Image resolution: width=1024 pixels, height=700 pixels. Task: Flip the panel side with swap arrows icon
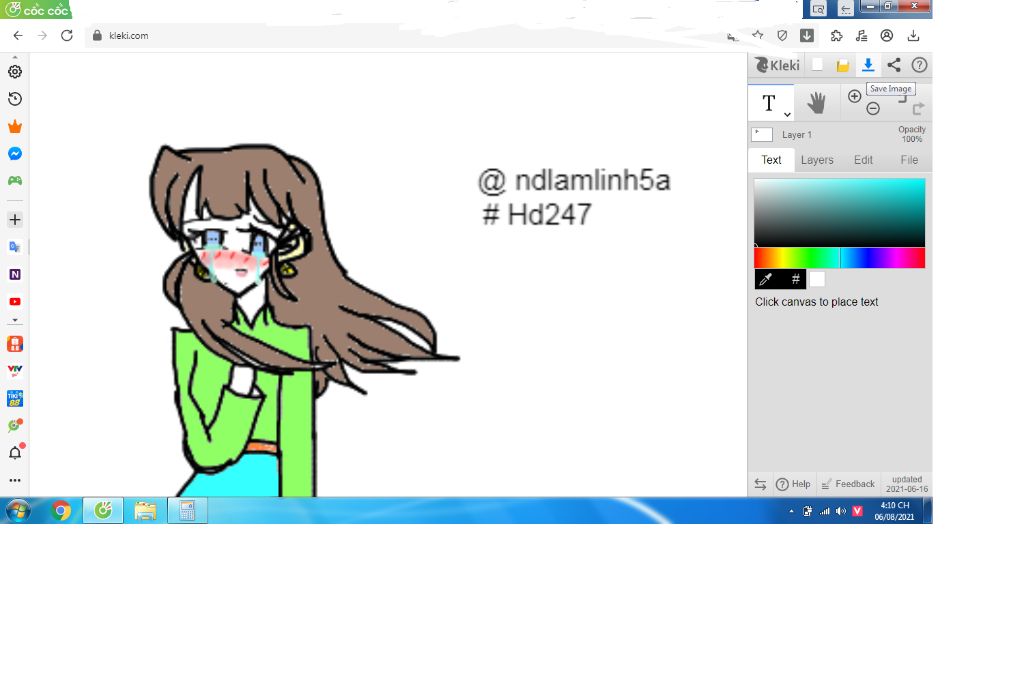tap(760, 484)
